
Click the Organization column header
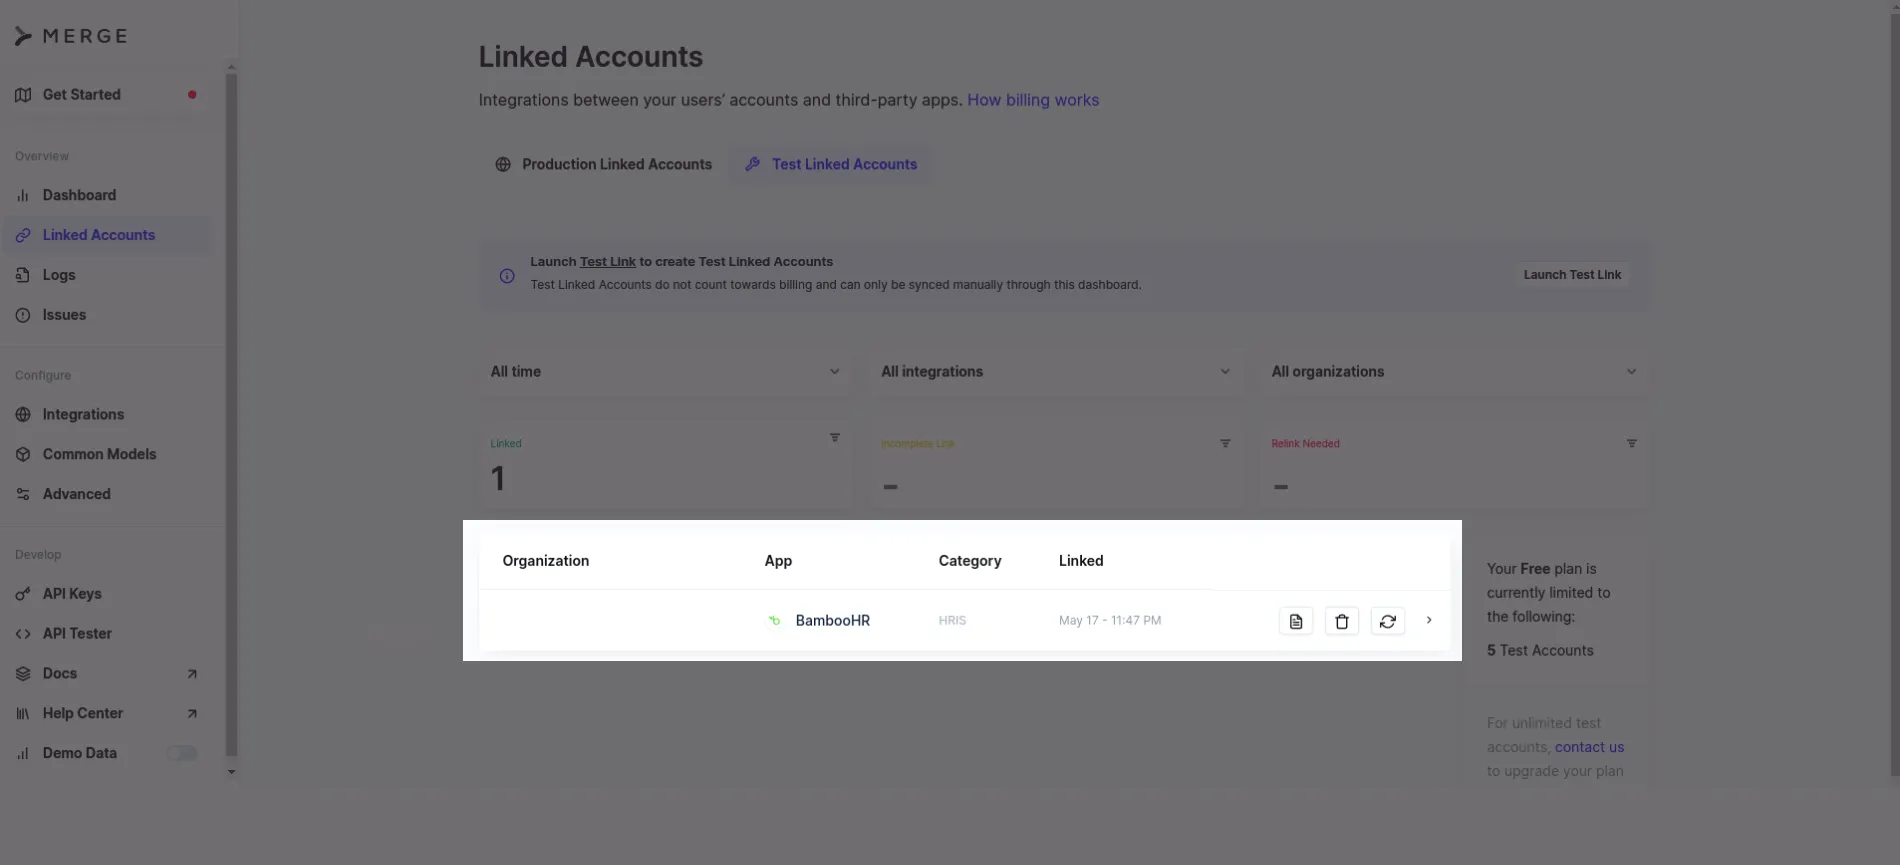pos(546,561)
